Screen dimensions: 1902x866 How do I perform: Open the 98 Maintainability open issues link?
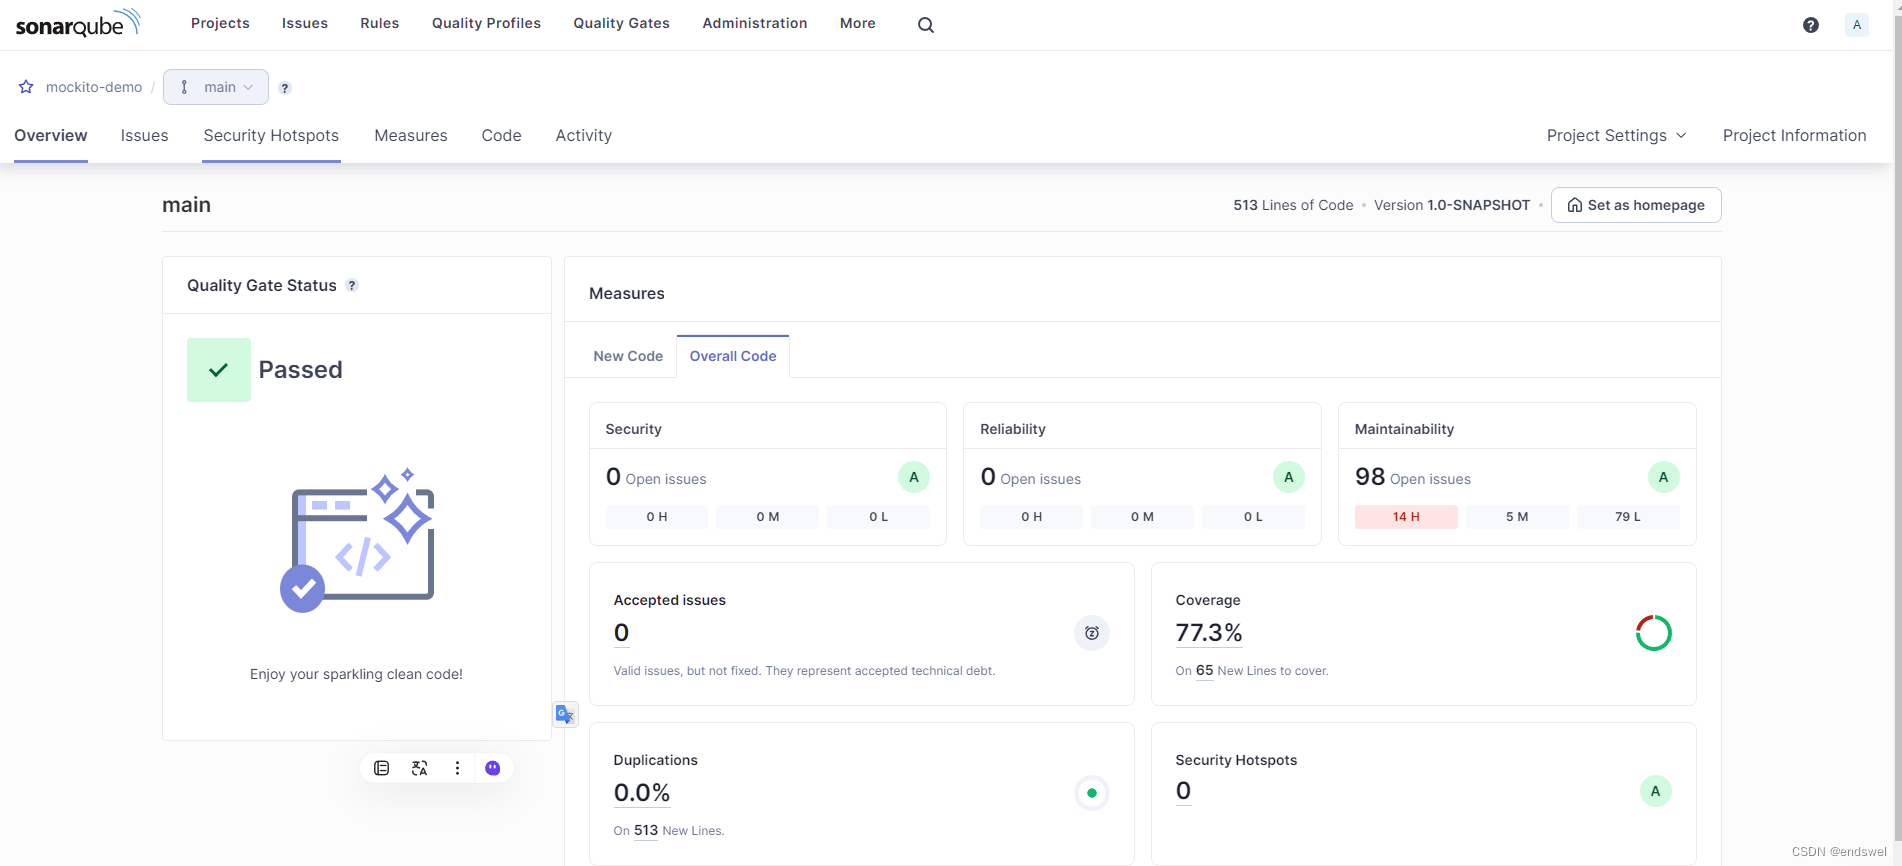[x=1413, y=477]
